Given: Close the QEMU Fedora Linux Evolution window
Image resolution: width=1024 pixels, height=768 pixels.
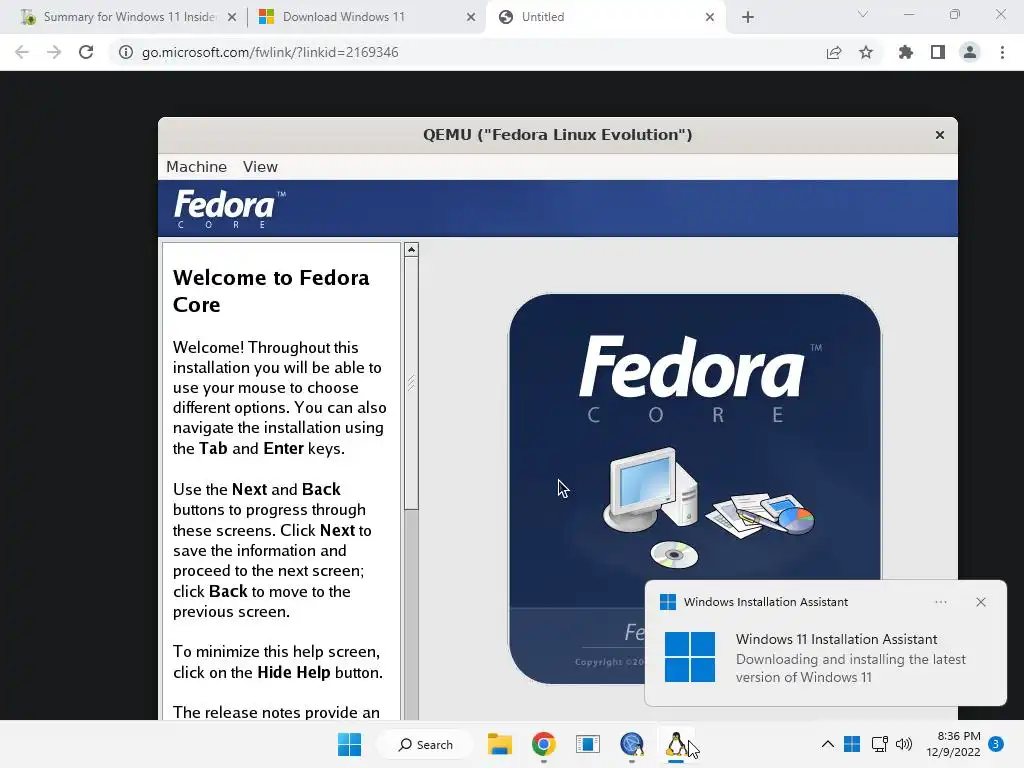Looking at the screenshot, I should (x=940, y=135).
